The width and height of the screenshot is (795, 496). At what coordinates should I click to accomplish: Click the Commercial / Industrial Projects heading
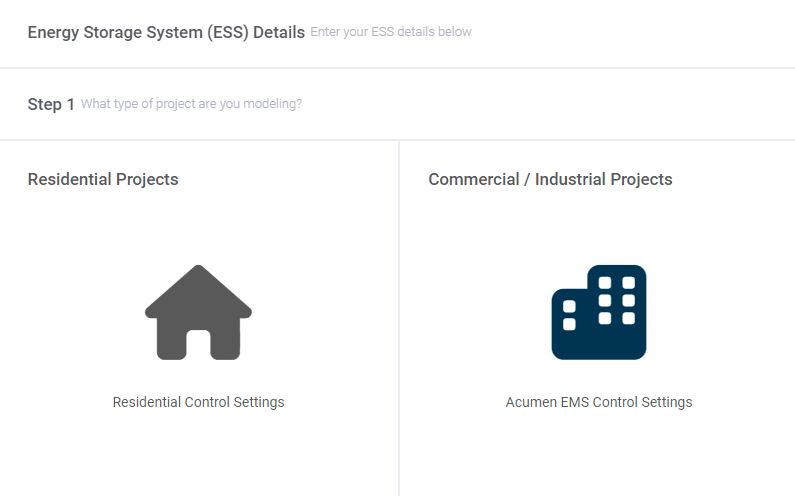551,180
